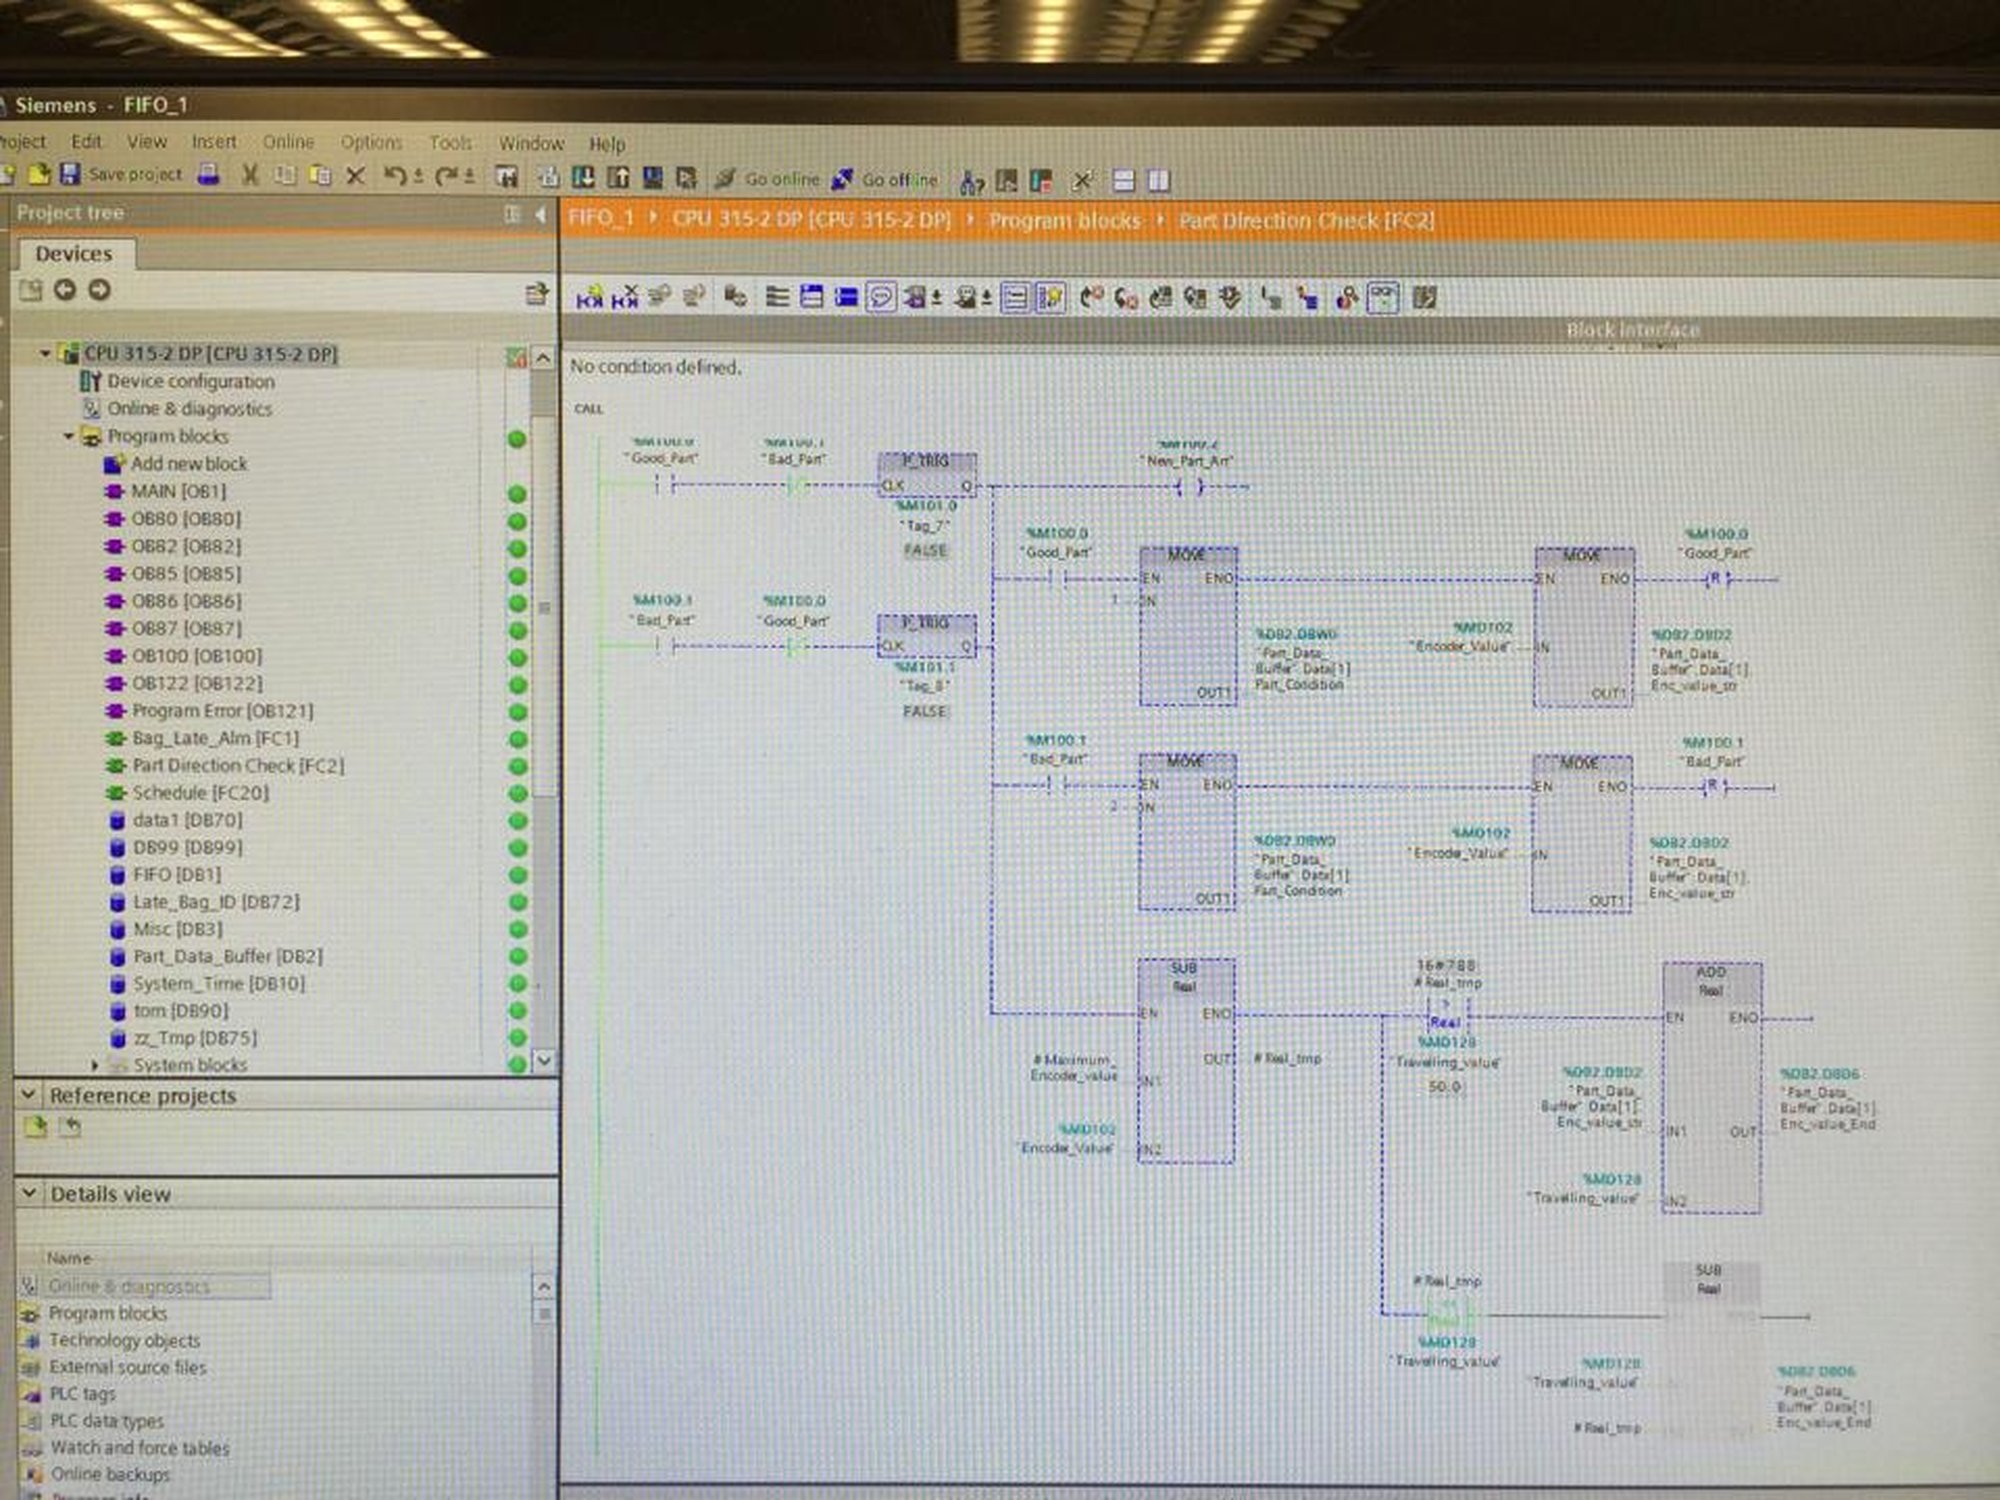Click the Start simulation icon
The height and width of the screenshot is (1500, 2000).
click(x=652, y=178)
